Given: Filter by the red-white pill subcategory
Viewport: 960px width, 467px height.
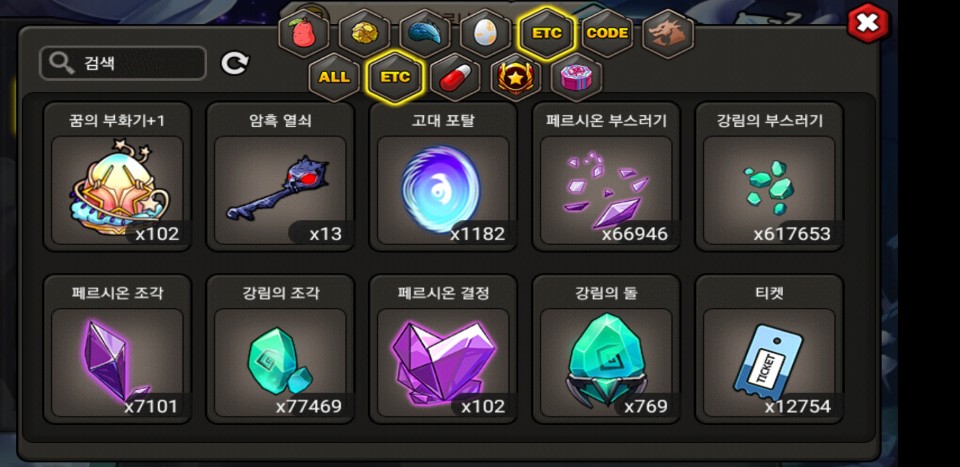Looking at the screenshot, I should click(x=455, y=78).
